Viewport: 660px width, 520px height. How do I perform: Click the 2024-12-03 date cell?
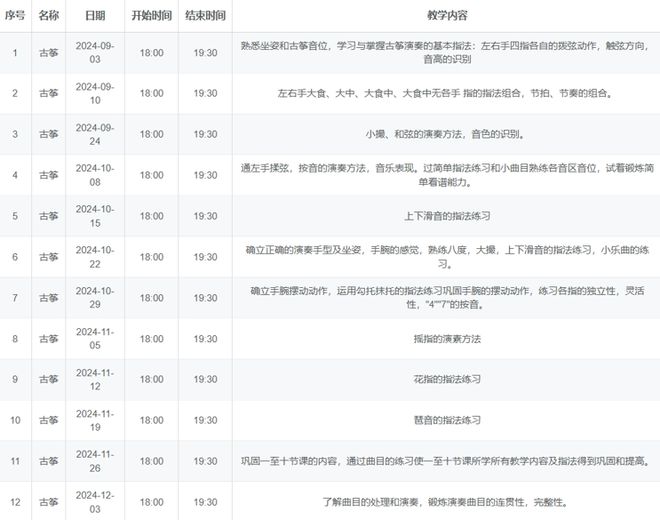95,502
